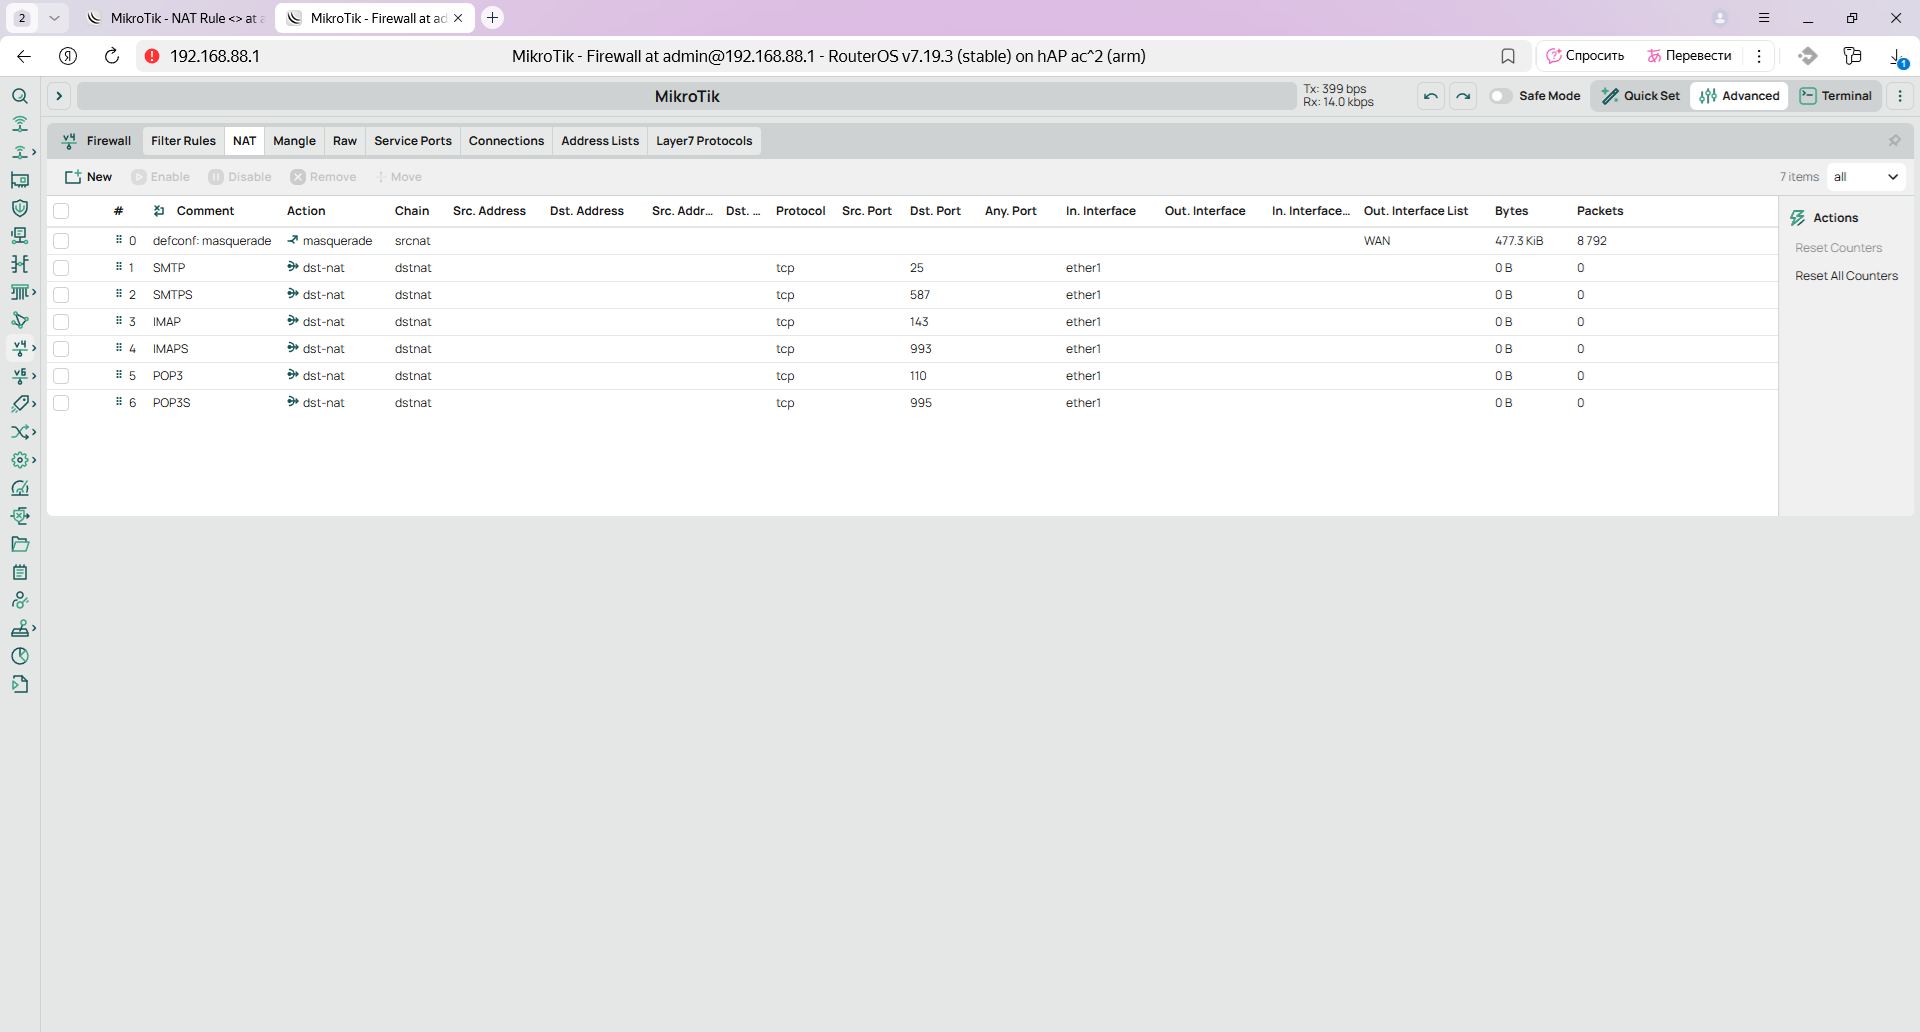Click the redo arrow icon

[x=1463, y=96]
